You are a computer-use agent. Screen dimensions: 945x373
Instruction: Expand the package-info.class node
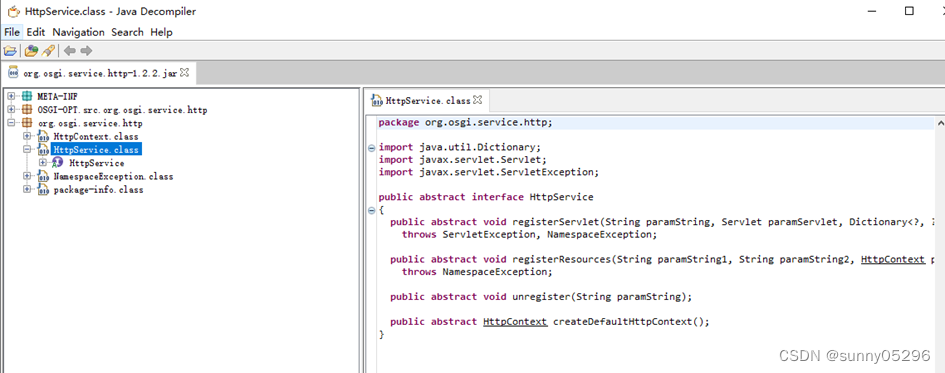tap(27, 190)
